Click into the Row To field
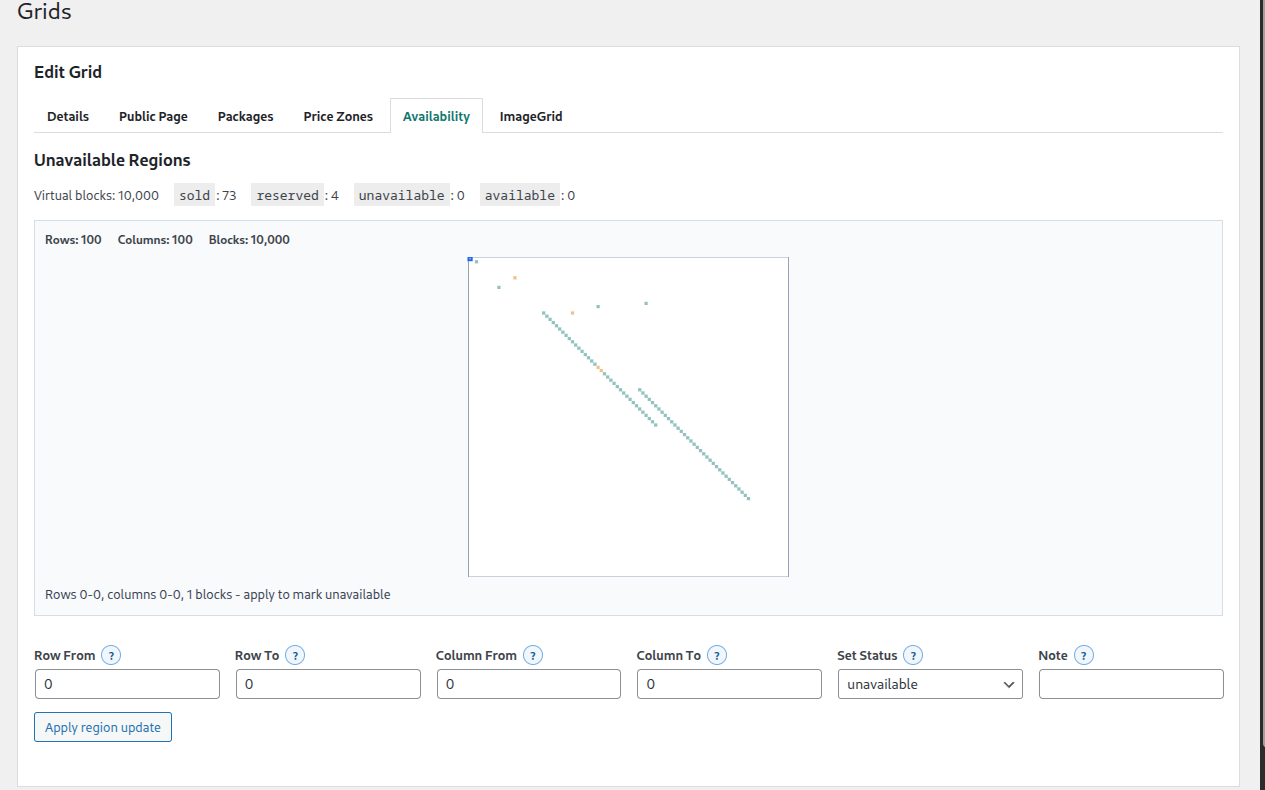Image resolution: width=1265 pixels, height=790 pixels. point(328,684)
